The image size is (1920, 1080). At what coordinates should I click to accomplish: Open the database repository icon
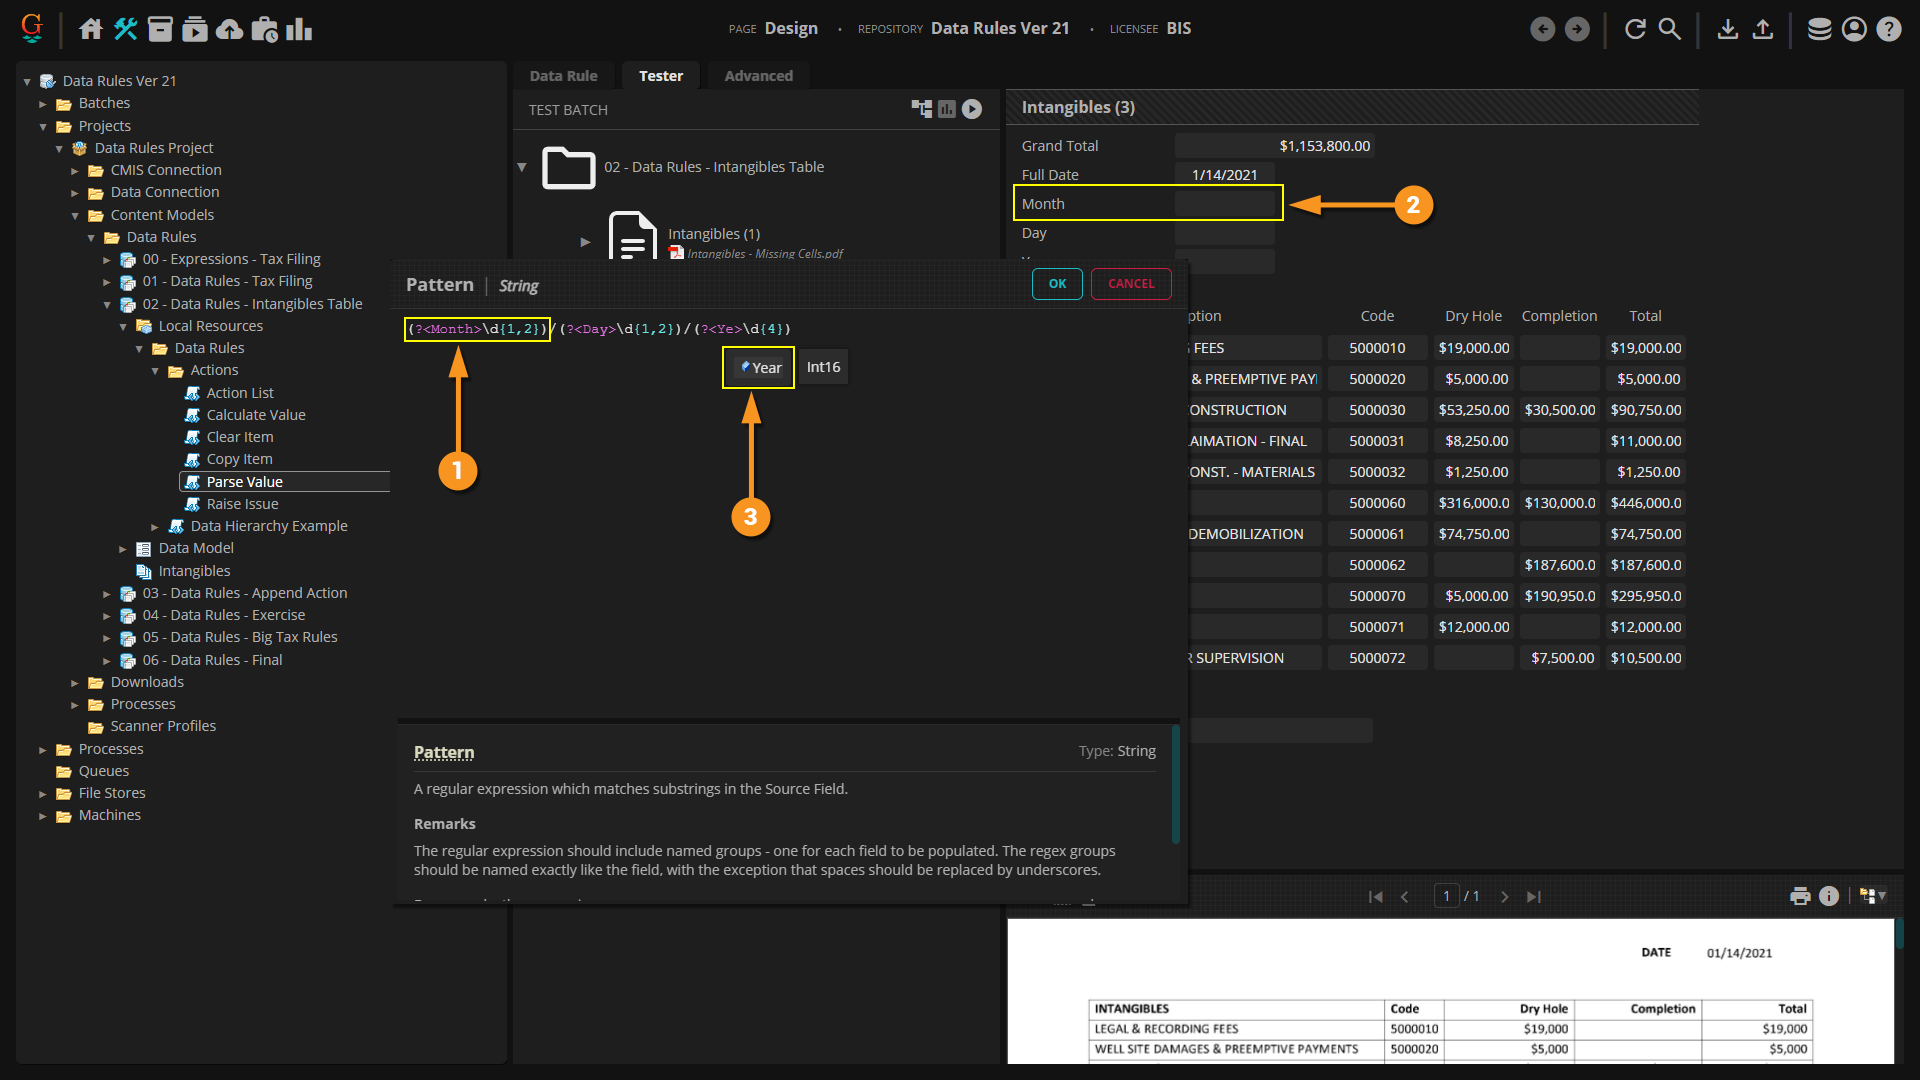1819,29
